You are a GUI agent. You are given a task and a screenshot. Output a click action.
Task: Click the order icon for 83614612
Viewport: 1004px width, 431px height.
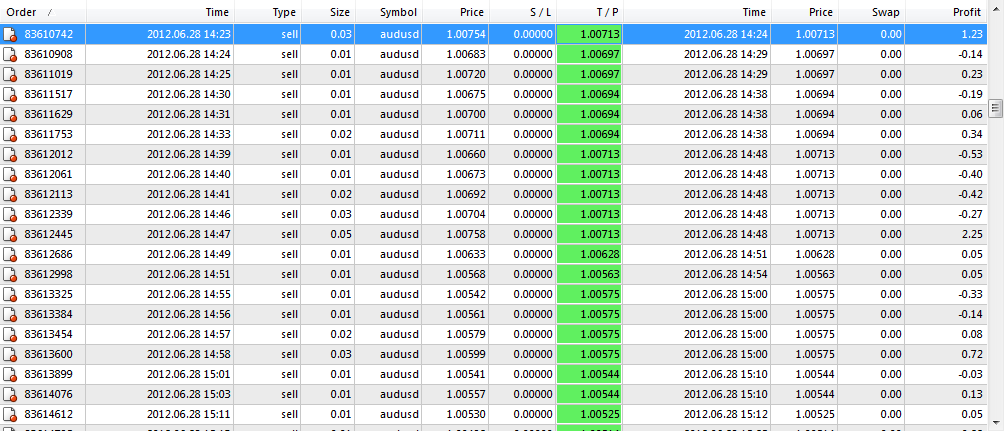coord(10,415)
